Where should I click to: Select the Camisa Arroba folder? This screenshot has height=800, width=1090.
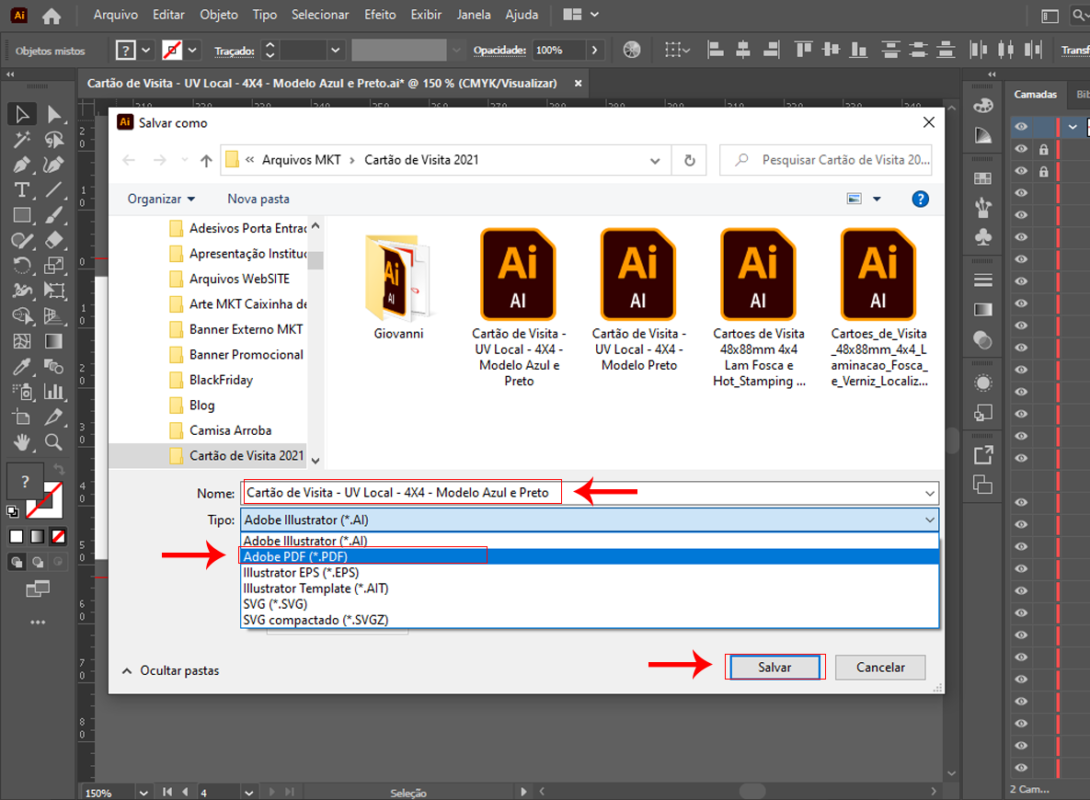click(x=220, y=431)
